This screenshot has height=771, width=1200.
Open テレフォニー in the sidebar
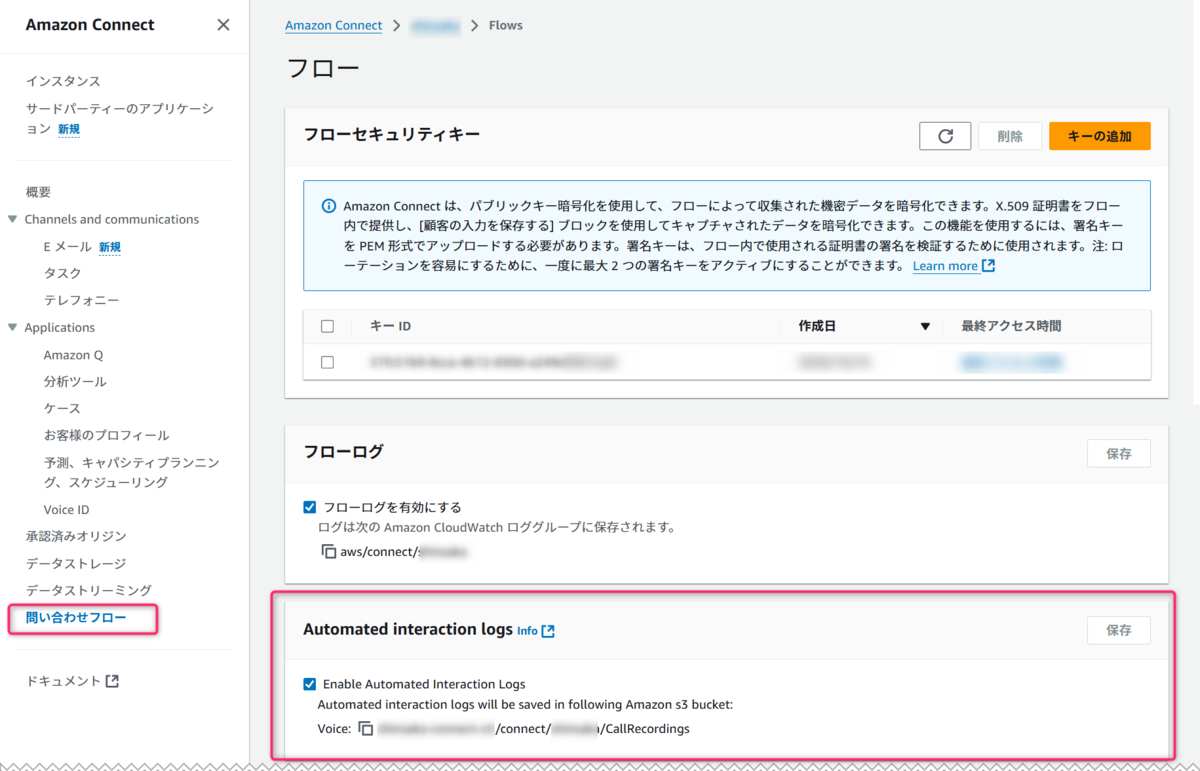(x=81, y=300)
